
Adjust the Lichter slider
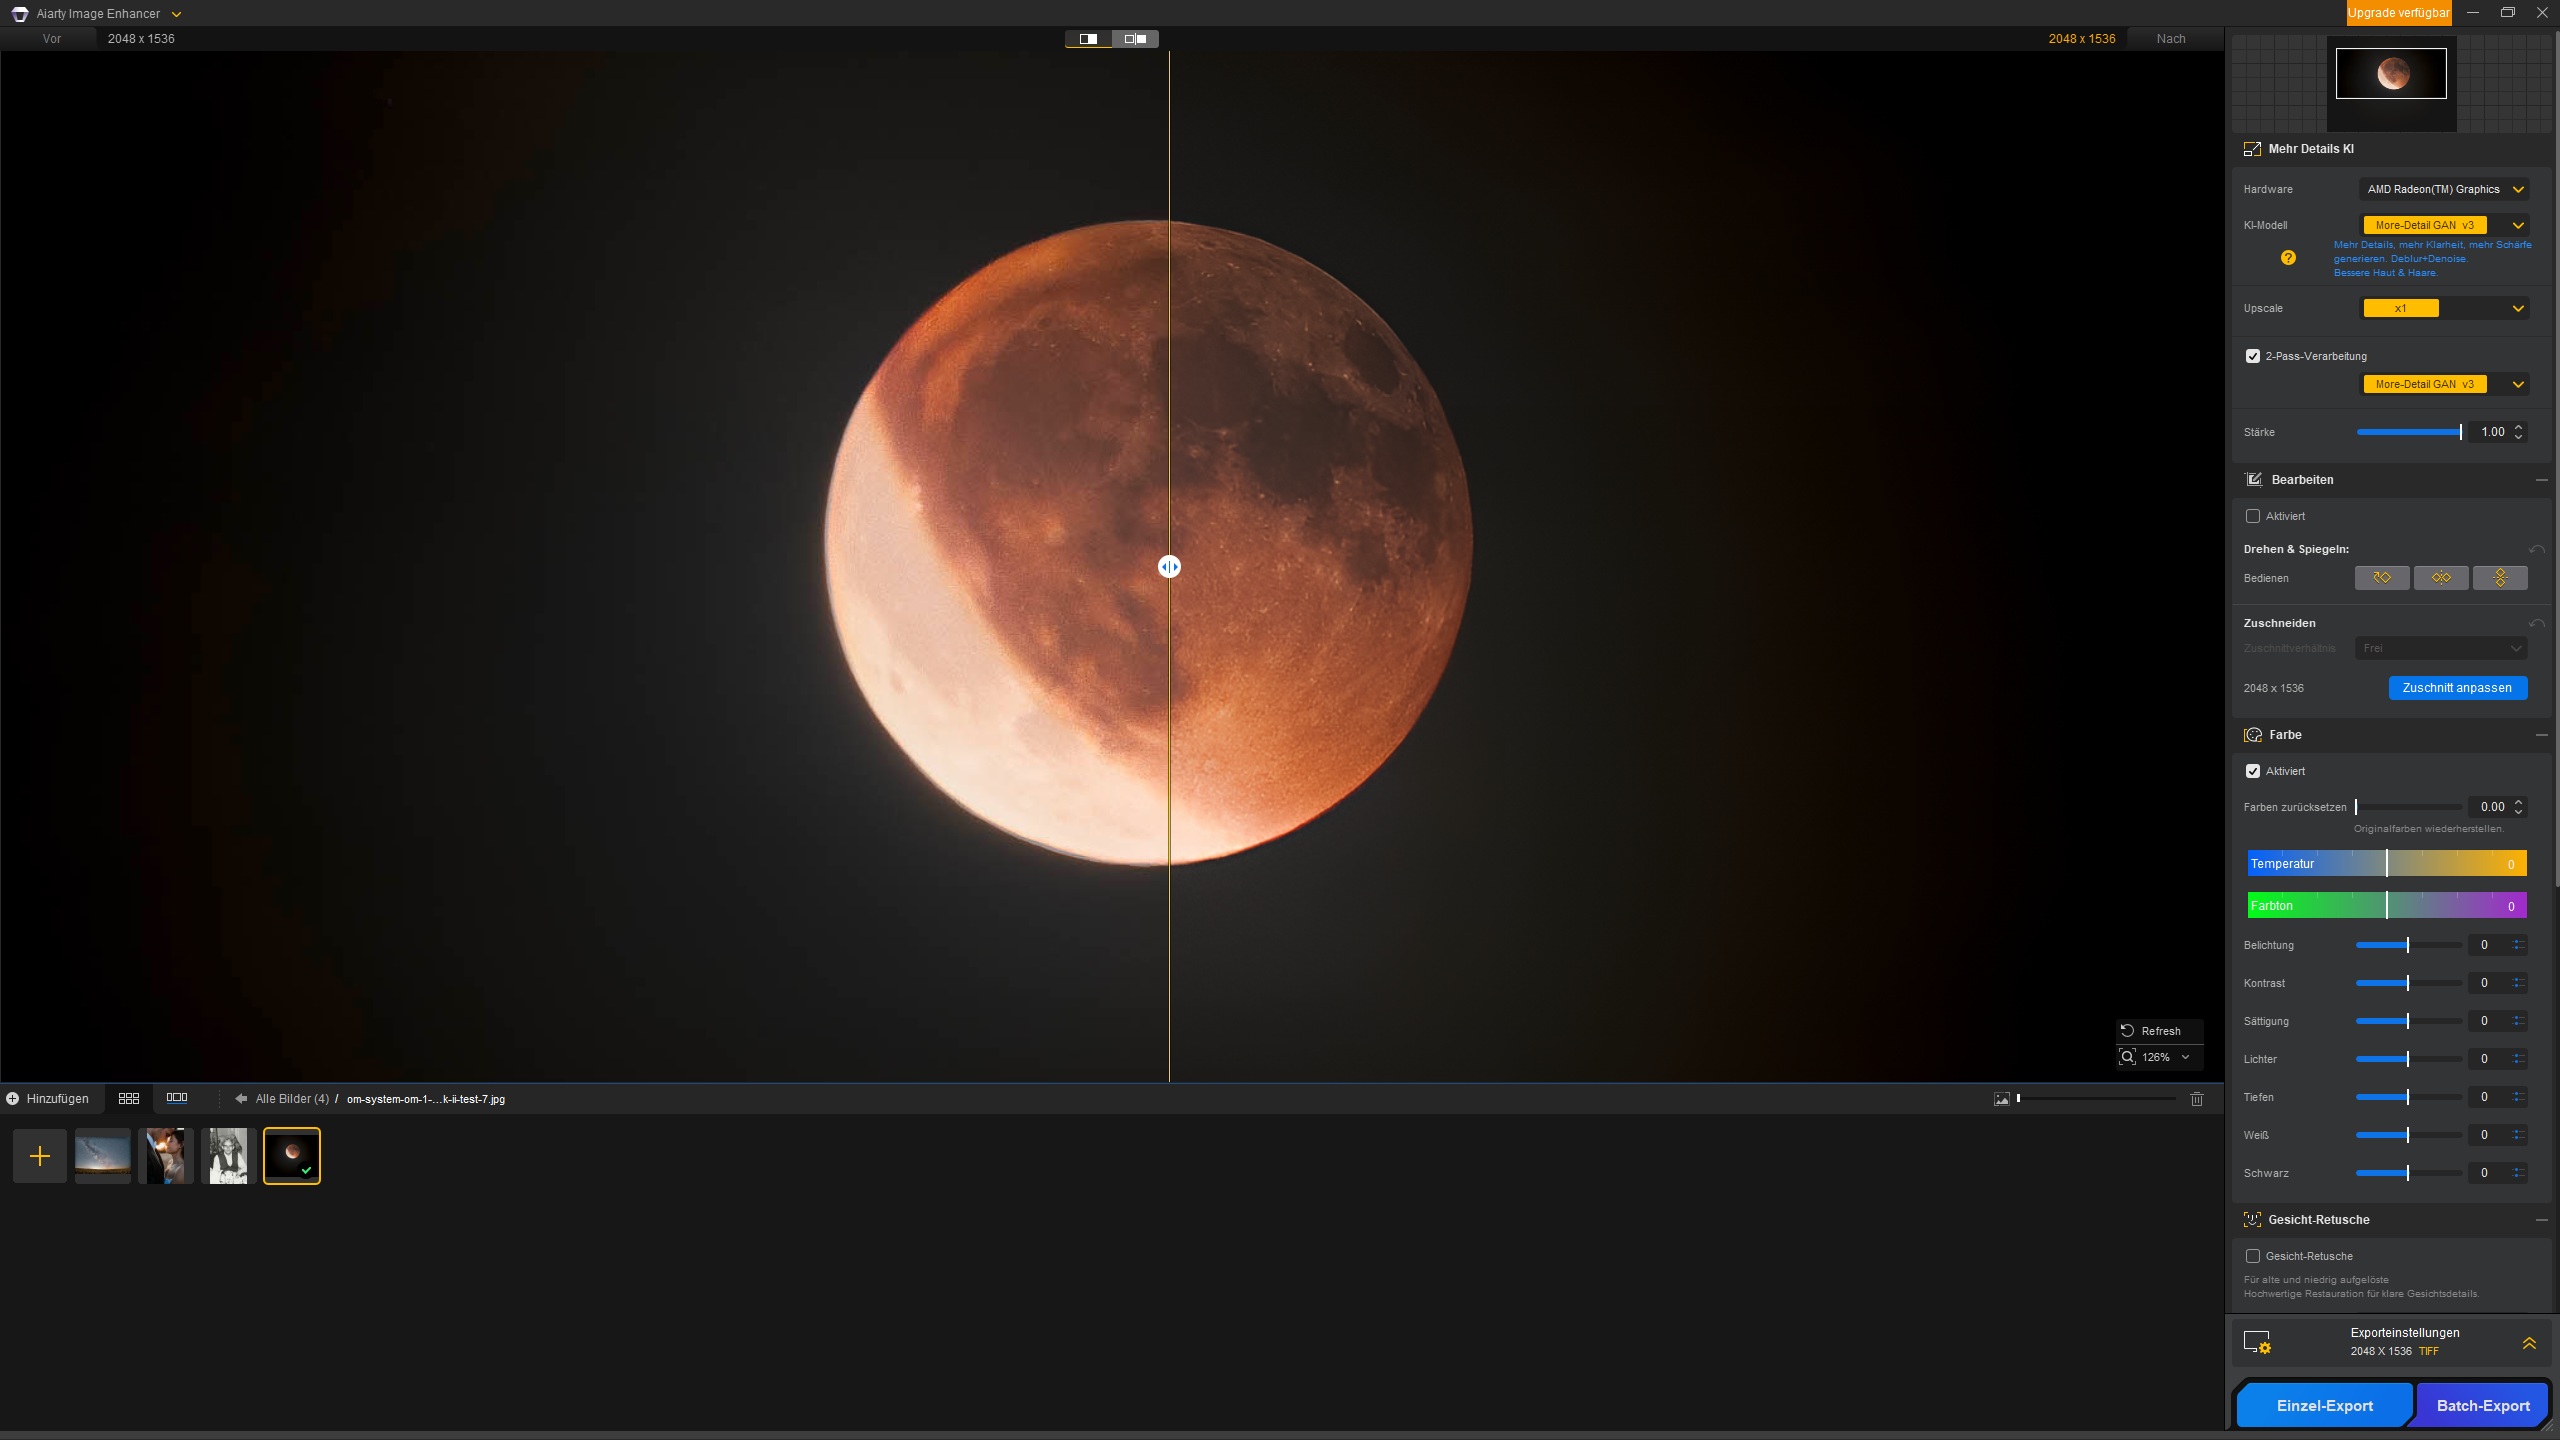[x=2409, y=1059]
